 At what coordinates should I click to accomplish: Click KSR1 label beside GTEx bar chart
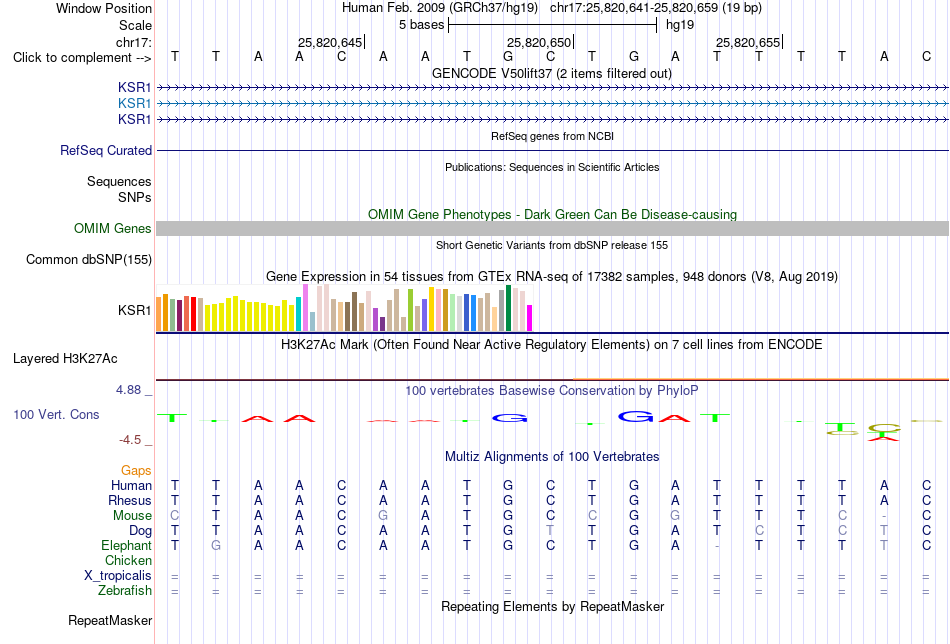135,310
